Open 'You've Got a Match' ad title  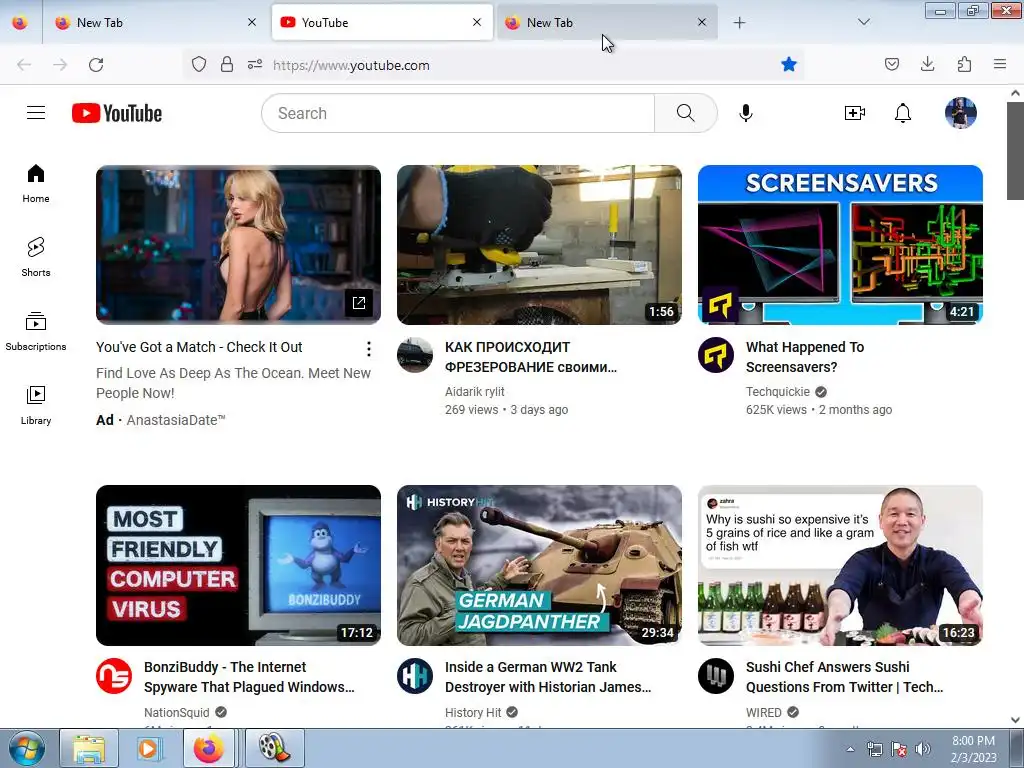tap(199, 347)
